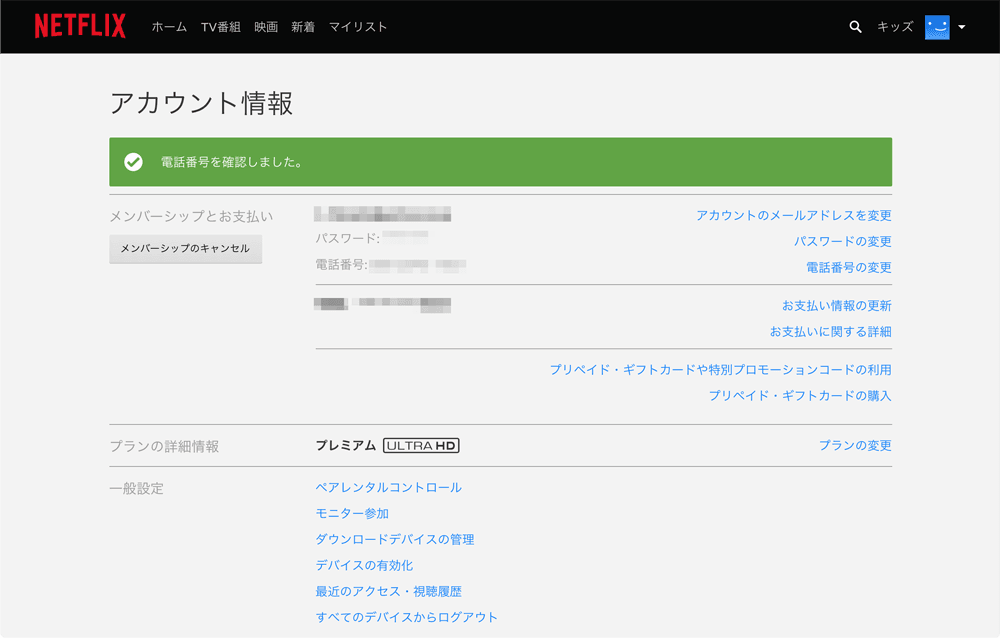
Task: Click the プレミアム plan name
Action: coord(346,445)
